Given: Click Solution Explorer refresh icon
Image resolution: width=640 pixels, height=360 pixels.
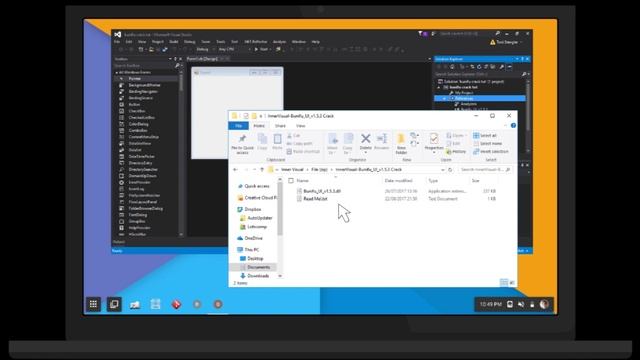Looking at the screenshot, I should pos(479,67).
